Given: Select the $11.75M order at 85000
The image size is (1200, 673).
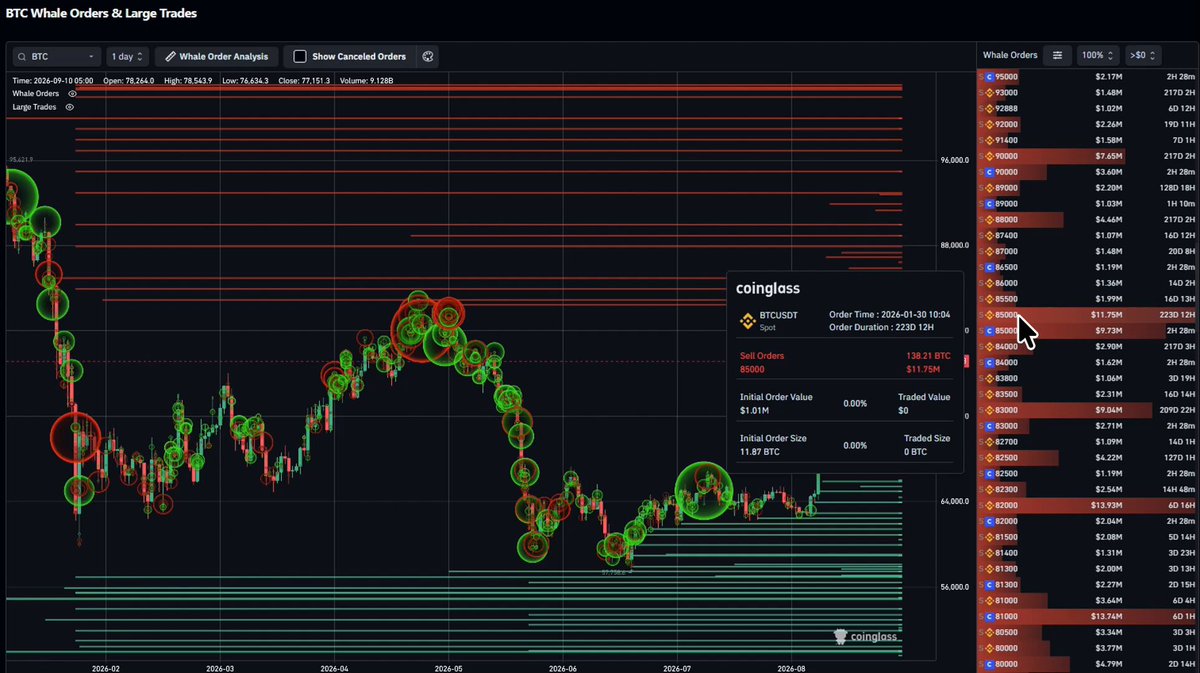Looking at the screenshot, I should point(1088,315).
